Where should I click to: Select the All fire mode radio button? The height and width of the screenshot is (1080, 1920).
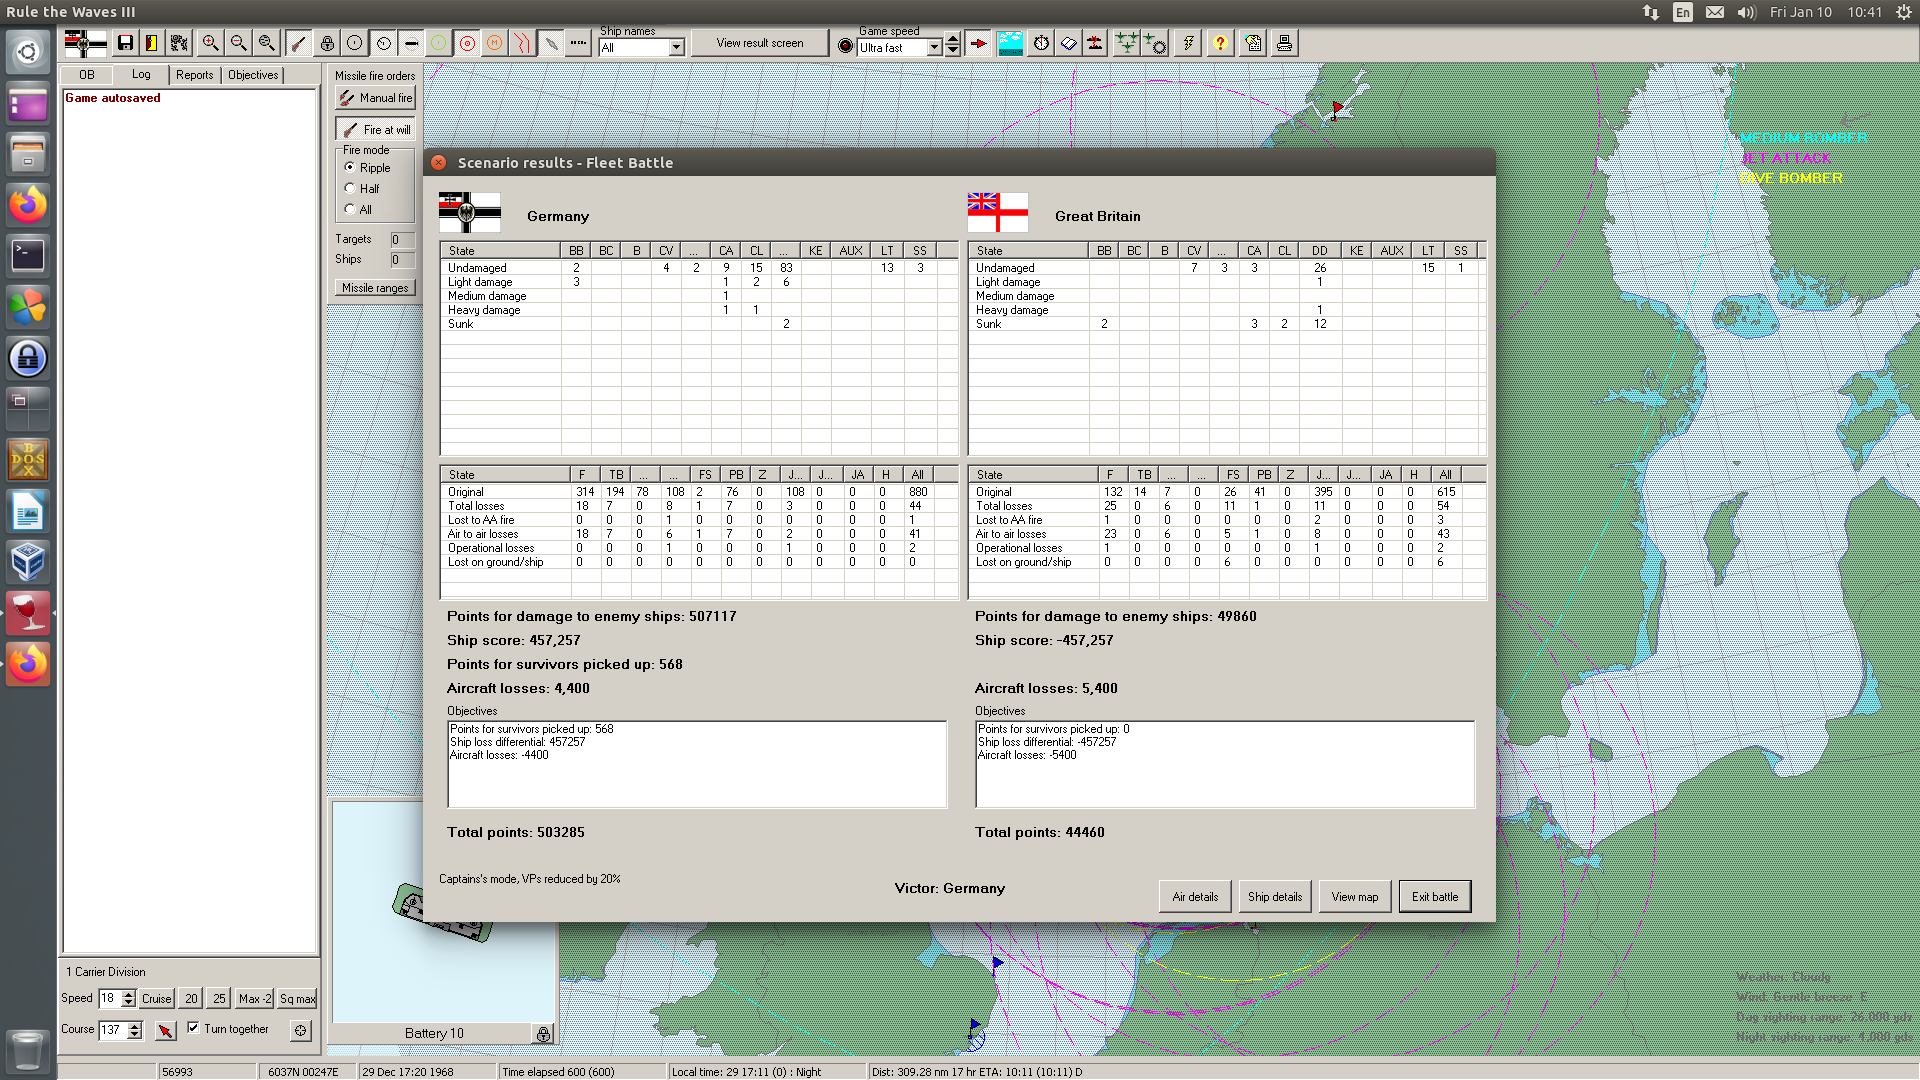coord(350,209)
